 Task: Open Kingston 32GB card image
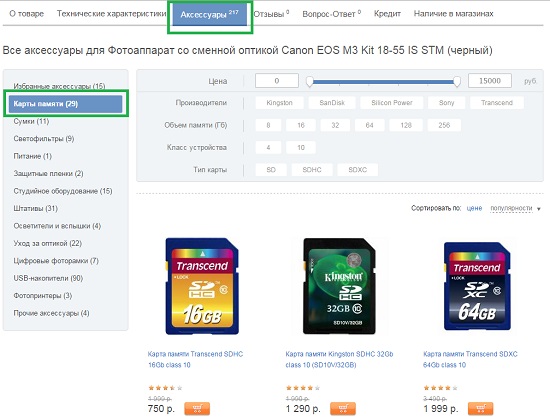click(340, 286)
